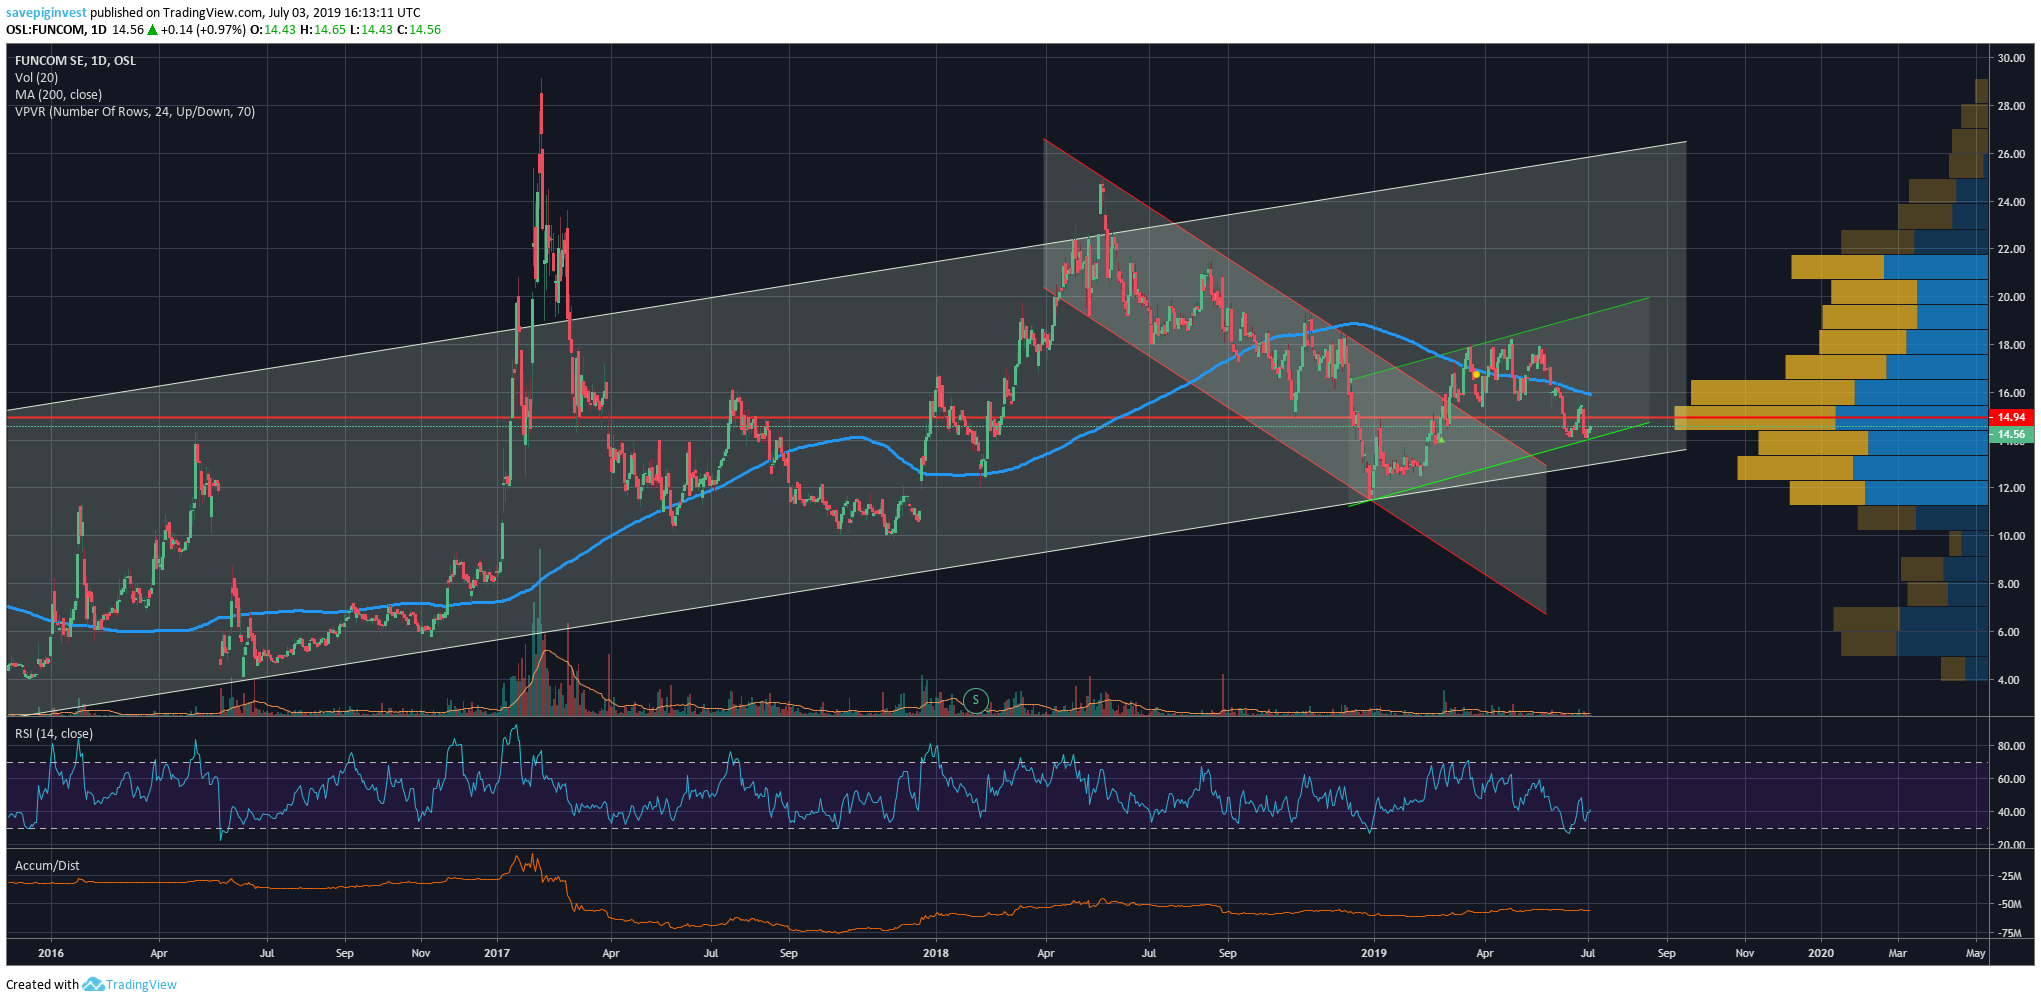Click the red 14.94 price label

pos(2010,417)
